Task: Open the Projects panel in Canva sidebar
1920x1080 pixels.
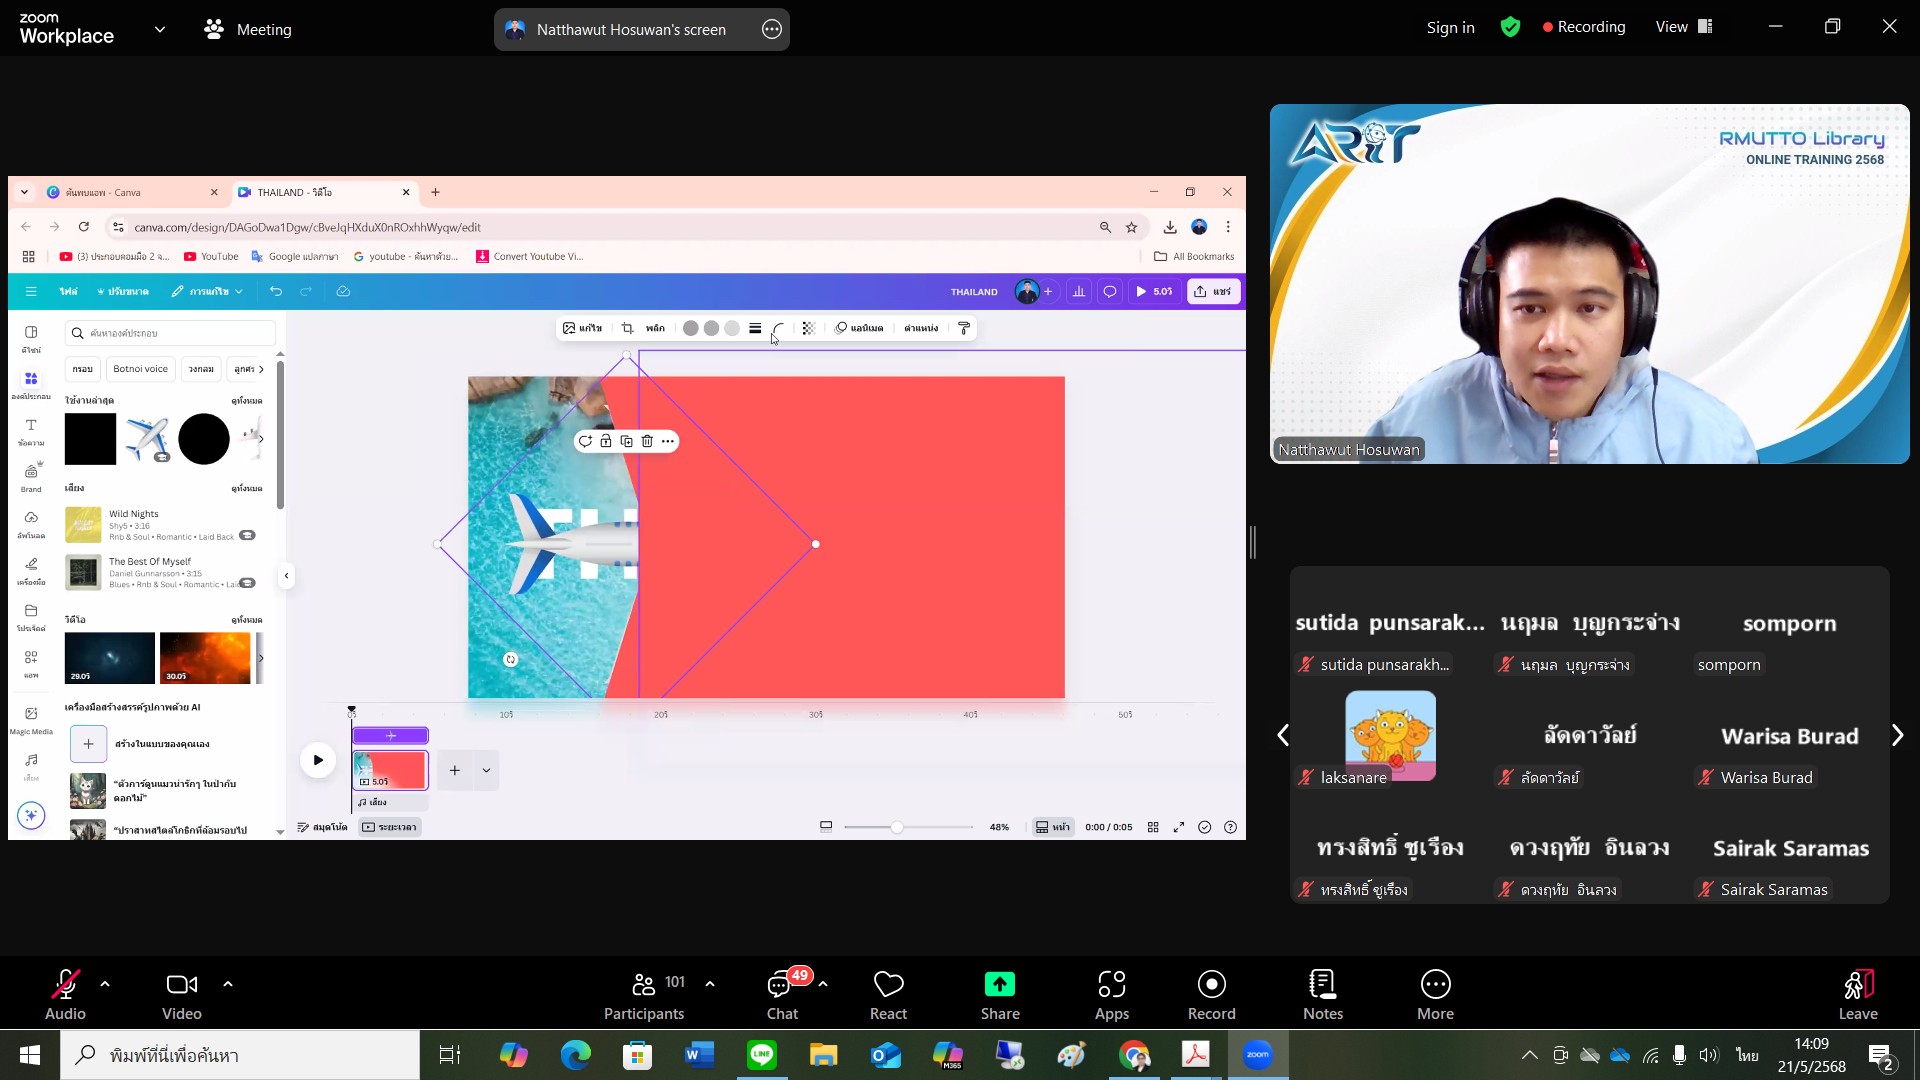Action: [x=31, y=617]
